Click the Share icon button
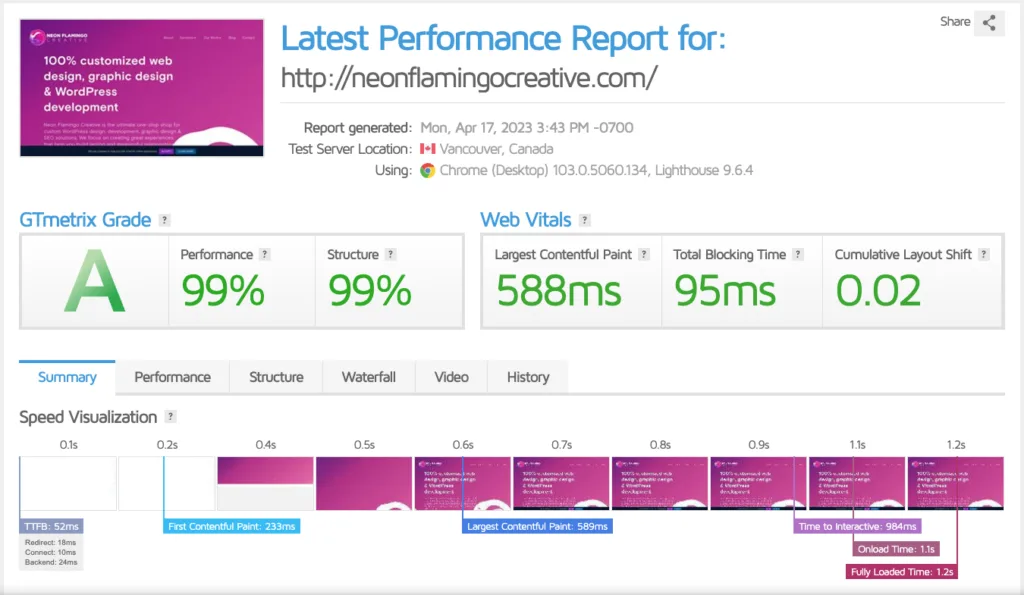The image size is (1024, 595). 989,23
